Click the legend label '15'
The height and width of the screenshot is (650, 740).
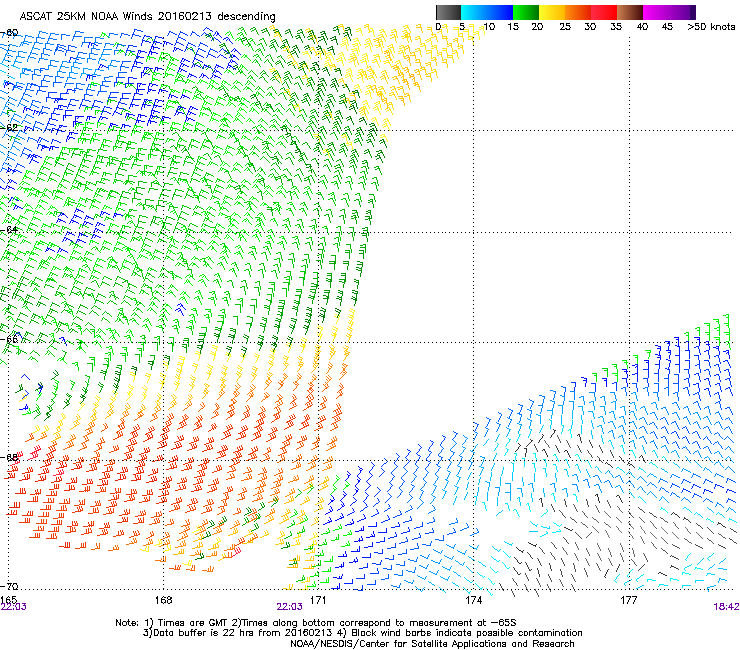pyautogui.click(x=513, y=27)
